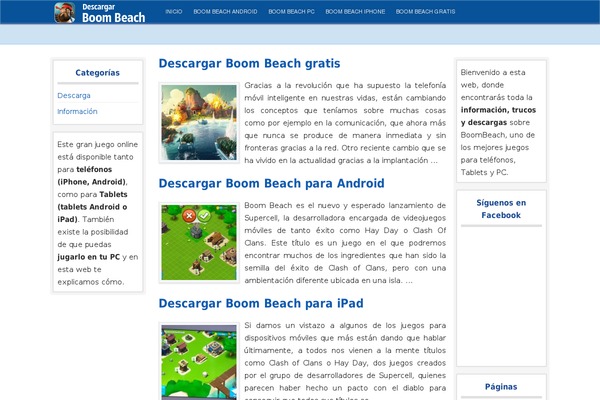
Task: Open the BOOM BEACH ANDROID menu item
Action: 225,11
